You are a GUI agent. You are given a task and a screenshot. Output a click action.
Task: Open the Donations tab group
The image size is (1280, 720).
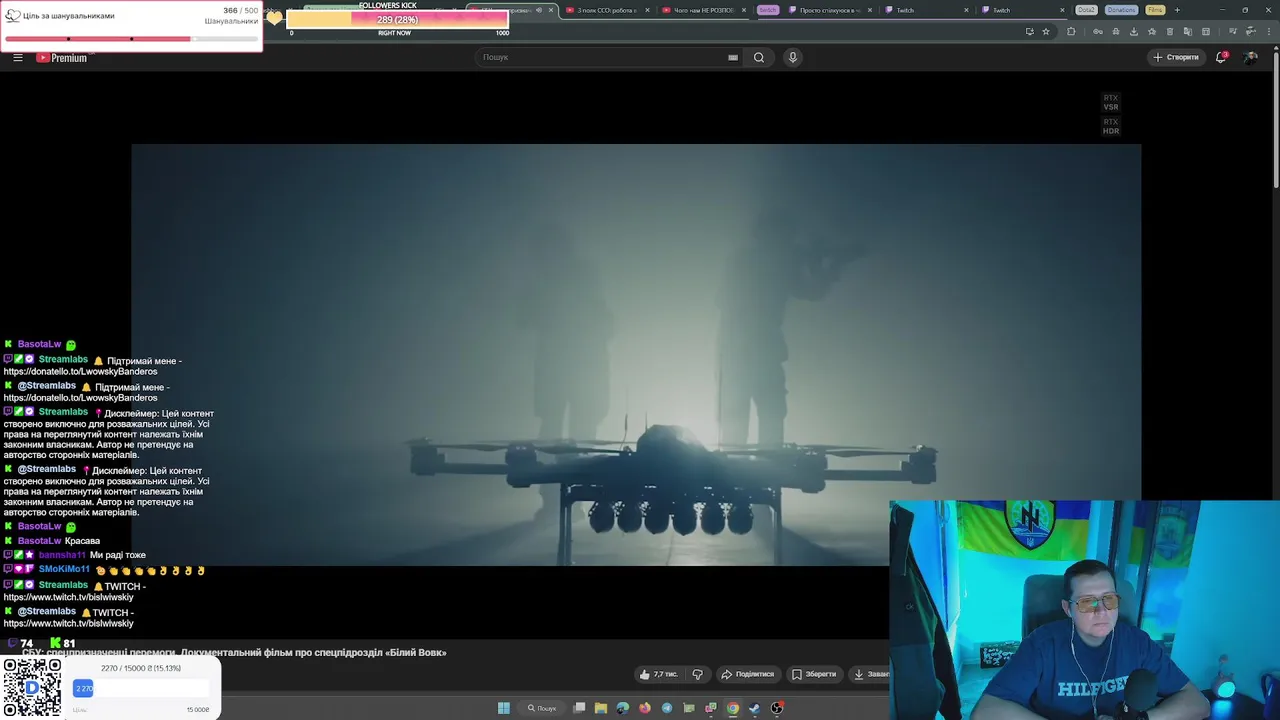click(1121, 10)
